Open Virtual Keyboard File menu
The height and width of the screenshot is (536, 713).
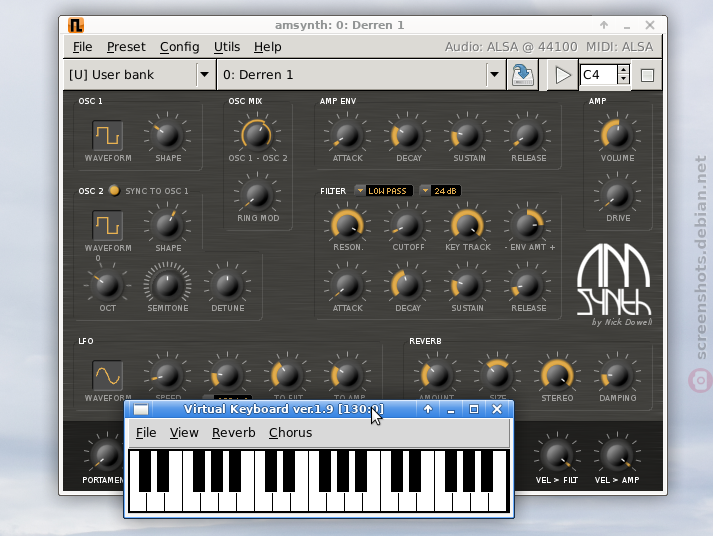point(146,432)
